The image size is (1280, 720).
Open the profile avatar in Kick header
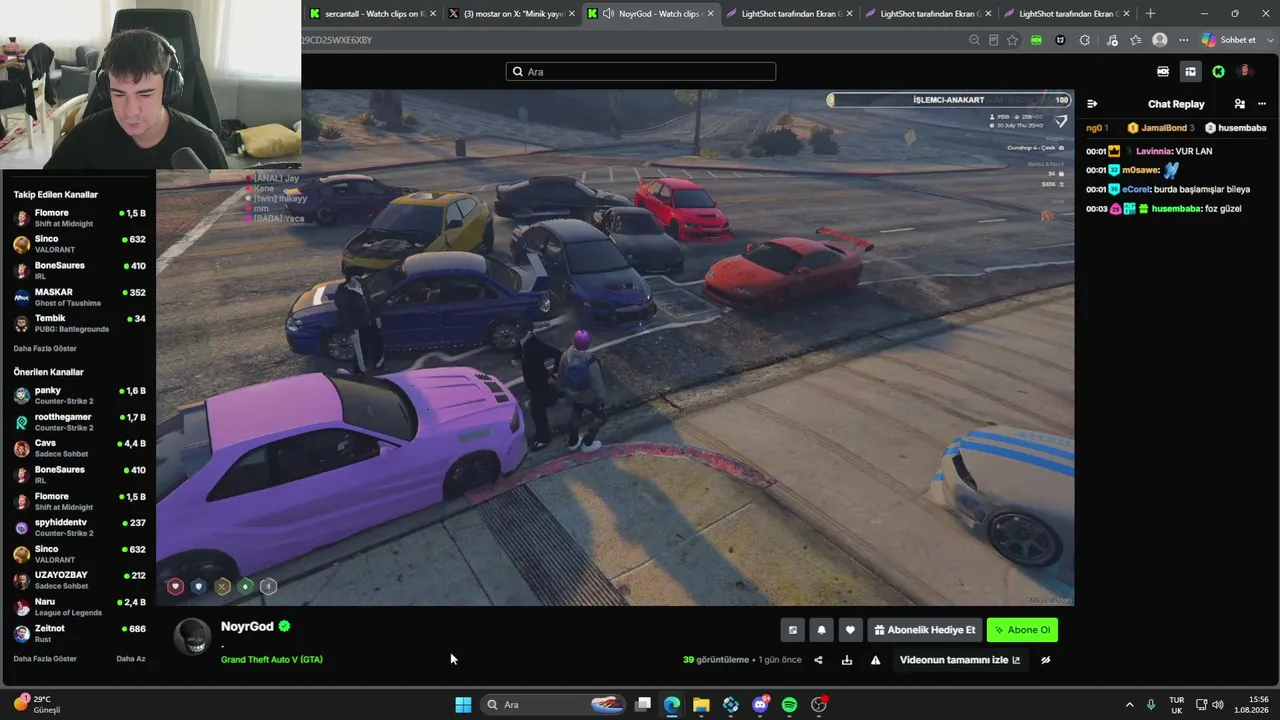pos(1245,71)
